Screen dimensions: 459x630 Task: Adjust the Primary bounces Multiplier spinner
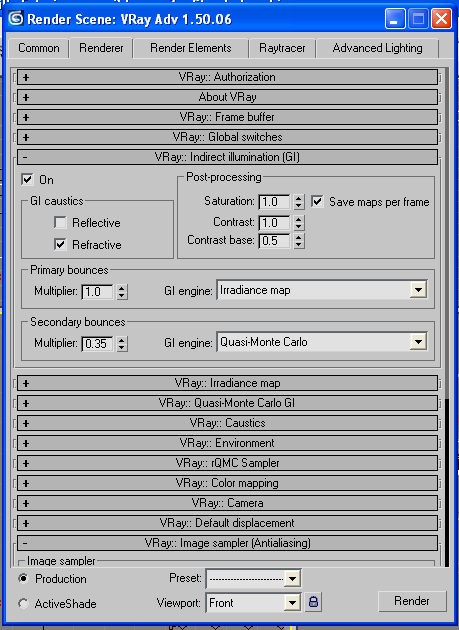click(x=122, y=292)
